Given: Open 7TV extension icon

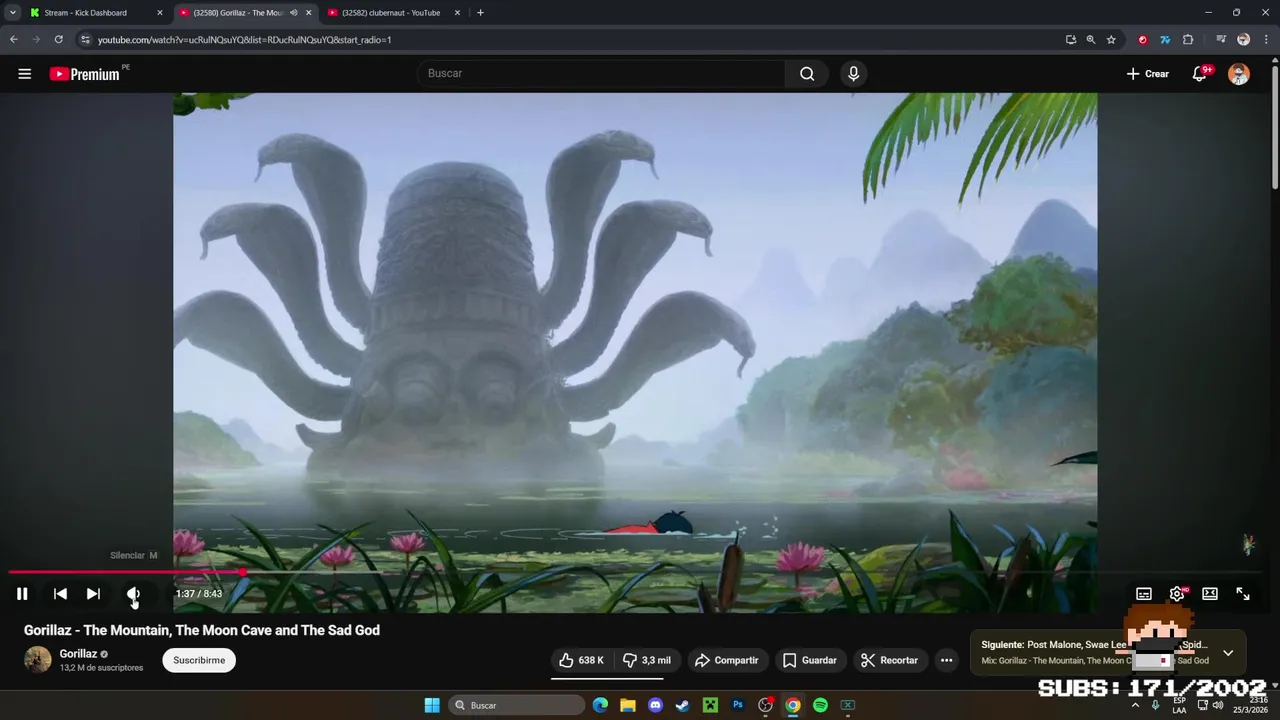Looking at the screenshot, I should [1165, 40].
